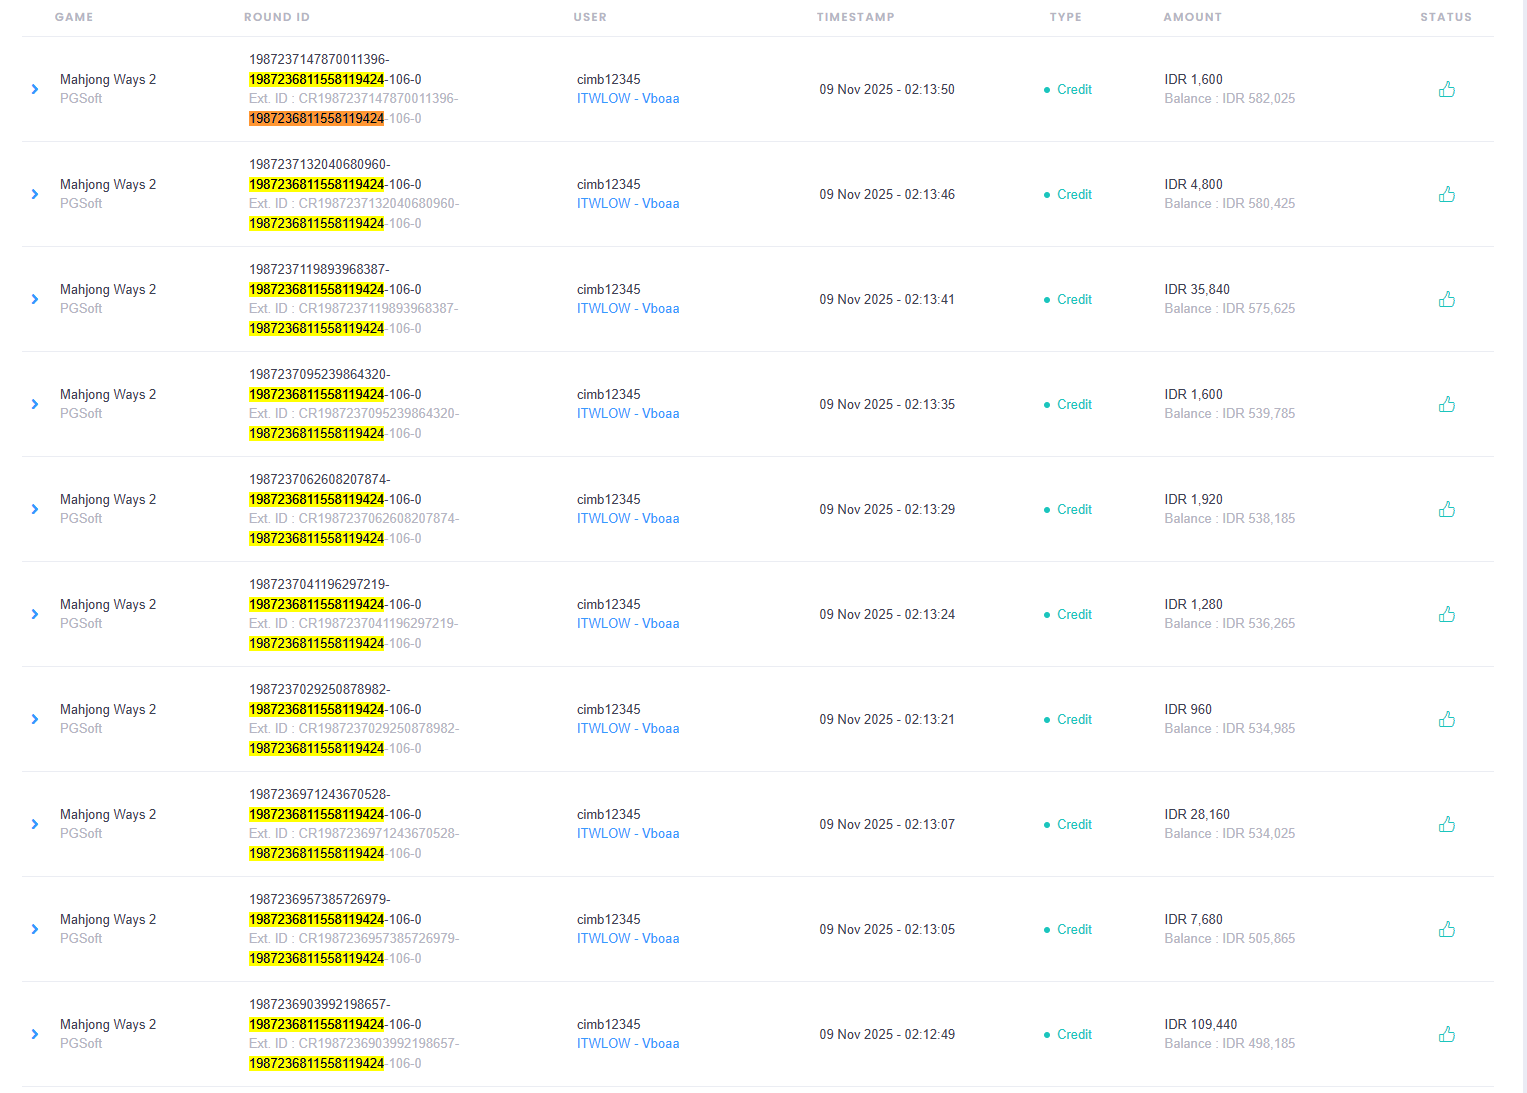
Task: Click thumbs-up status icon for 02:13:29 row
Action: click(x=1446, y=509)
